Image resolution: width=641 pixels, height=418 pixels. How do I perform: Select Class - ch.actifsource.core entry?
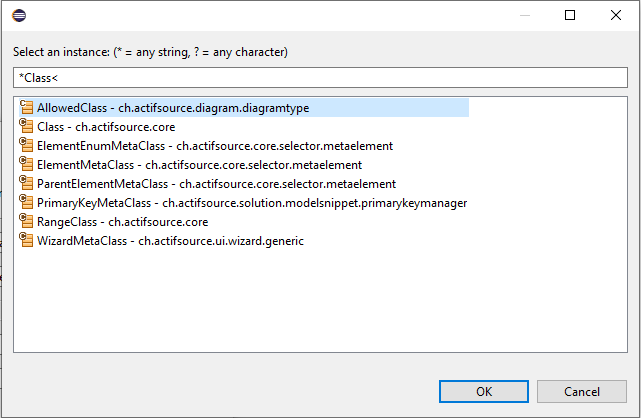106,127
